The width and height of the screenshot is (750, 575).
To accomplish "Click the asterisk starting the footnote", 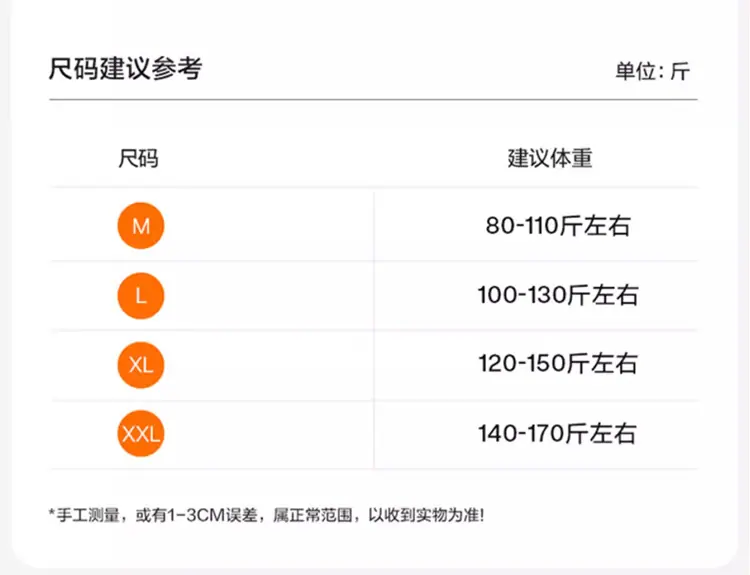I will tap(51, 515).
